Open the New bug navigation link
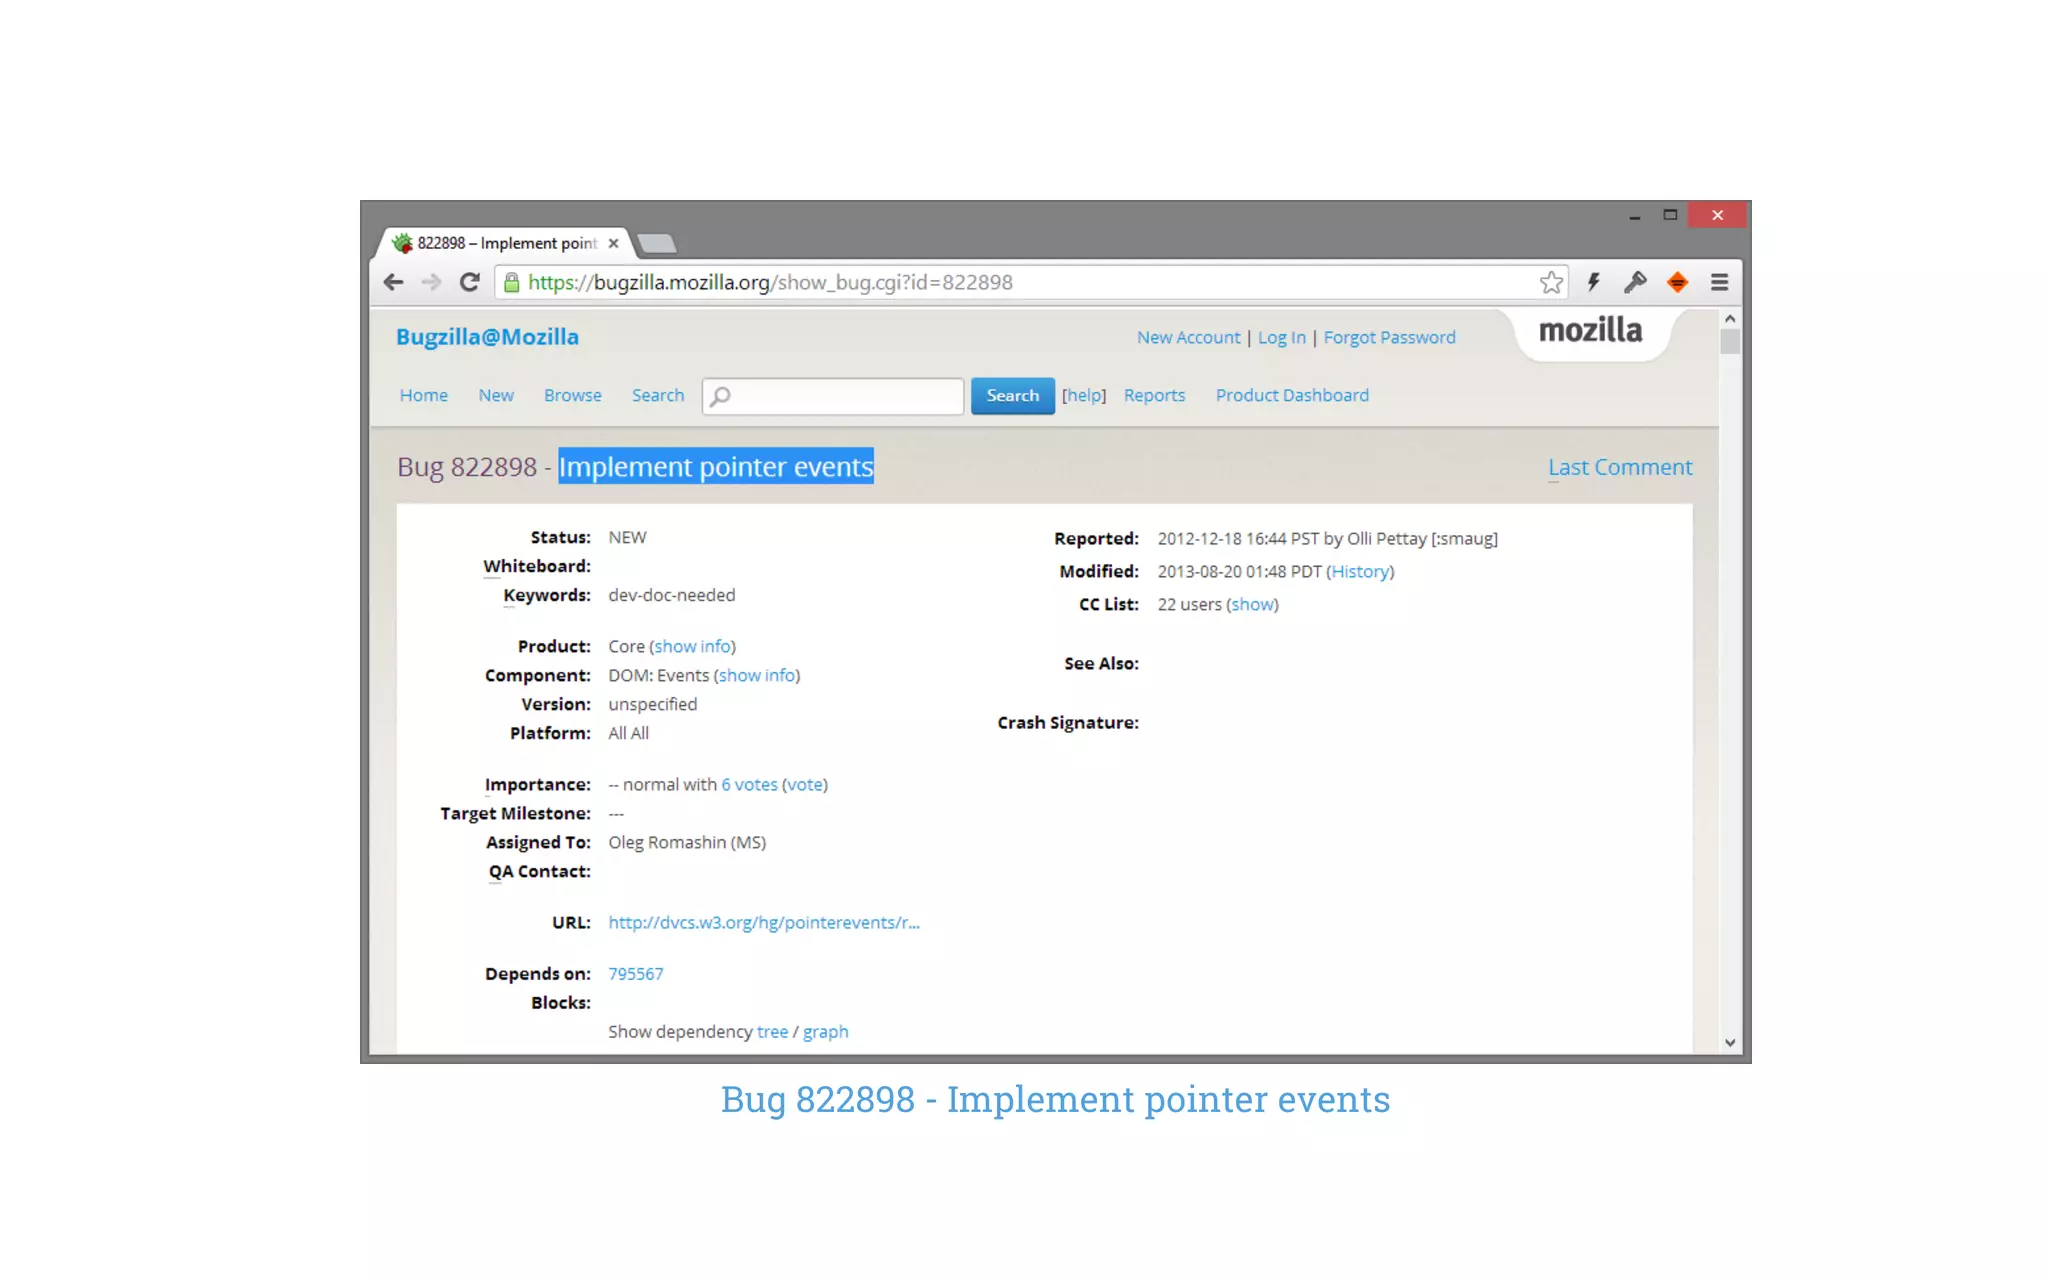Viewport: 2048px width, 1280px height. pyautogui.click(x=496, y=395)
